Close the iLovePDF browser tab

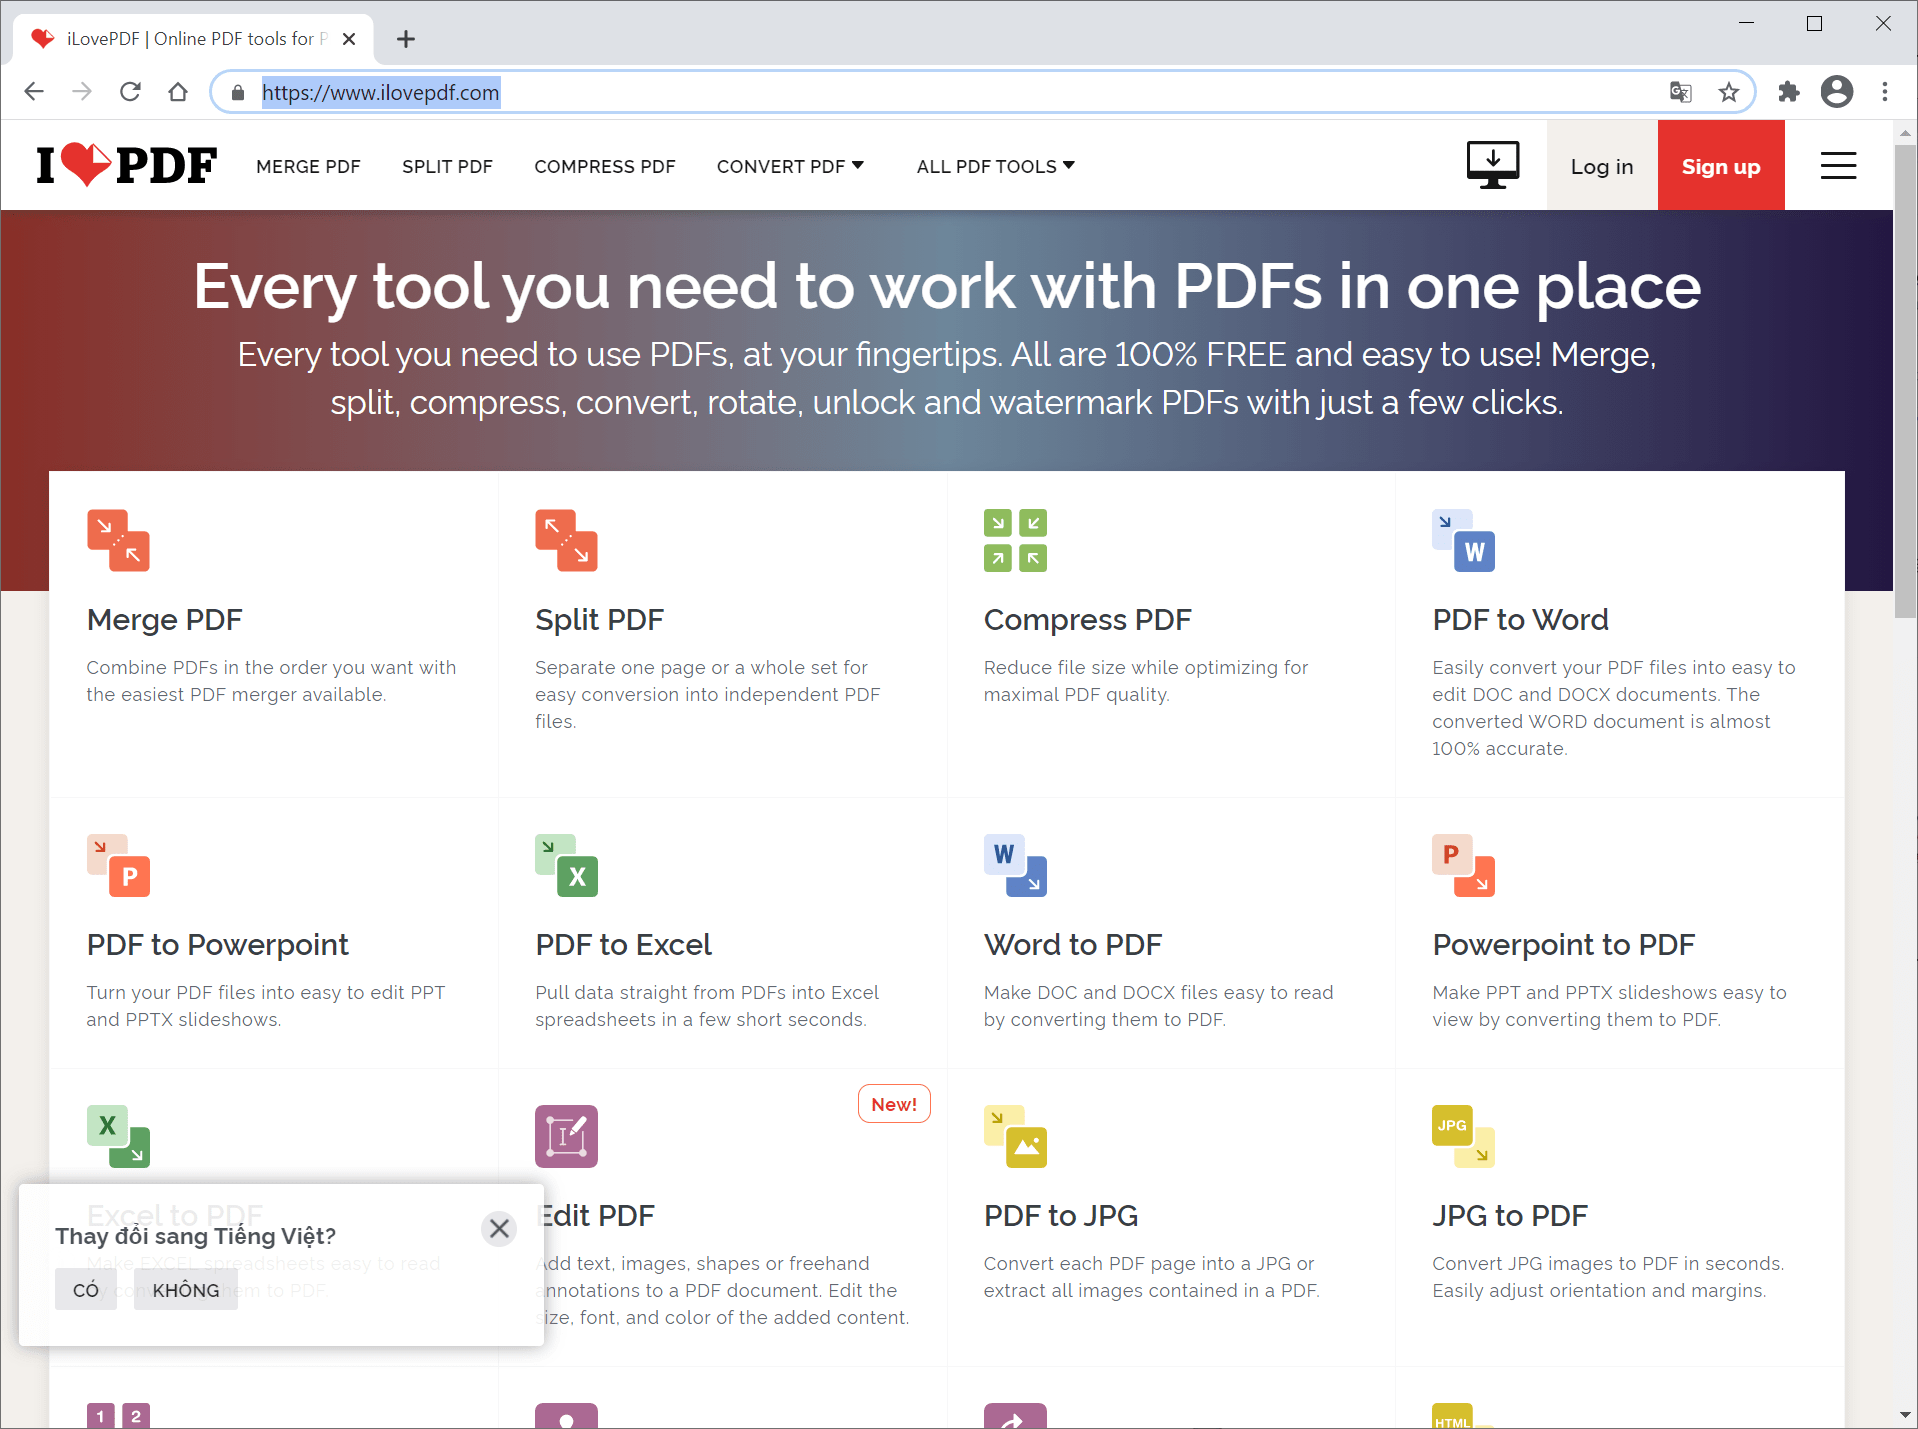click(x=349, y=39)
